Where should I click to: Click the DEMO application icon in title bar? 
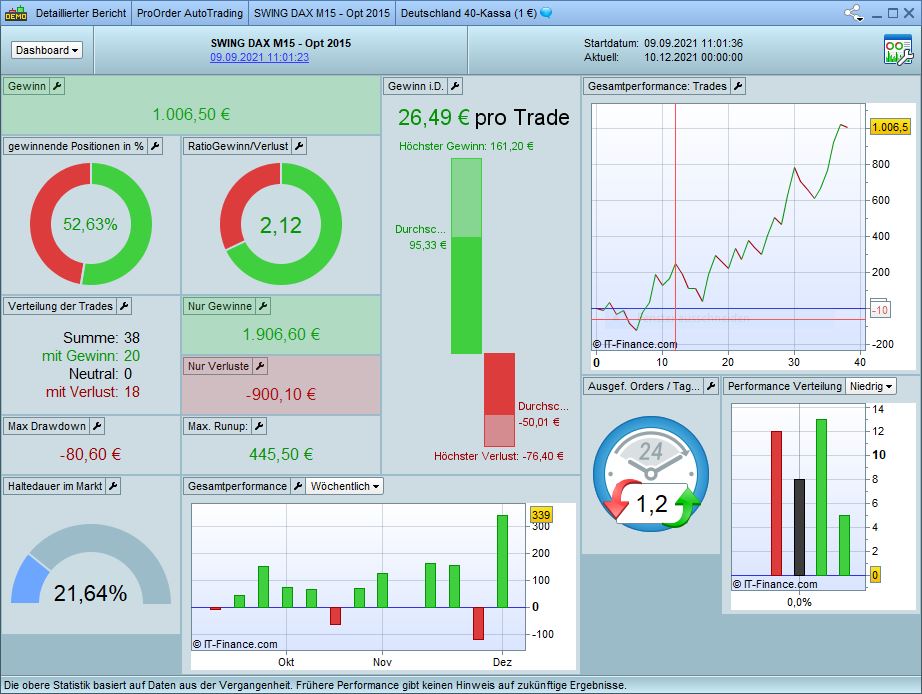(16, 13)
